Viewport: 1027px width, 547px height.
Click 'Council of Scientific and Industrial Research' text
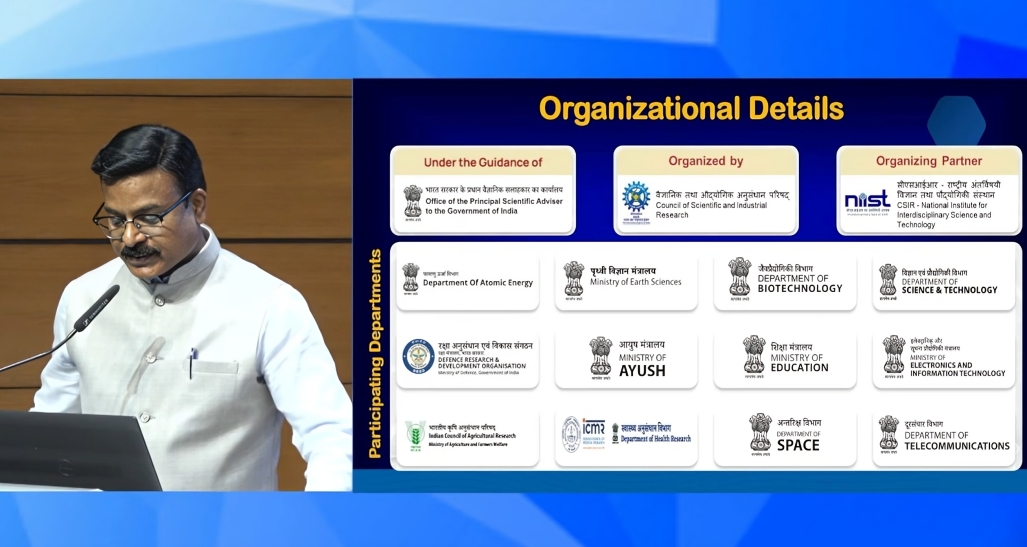point(711,210)
